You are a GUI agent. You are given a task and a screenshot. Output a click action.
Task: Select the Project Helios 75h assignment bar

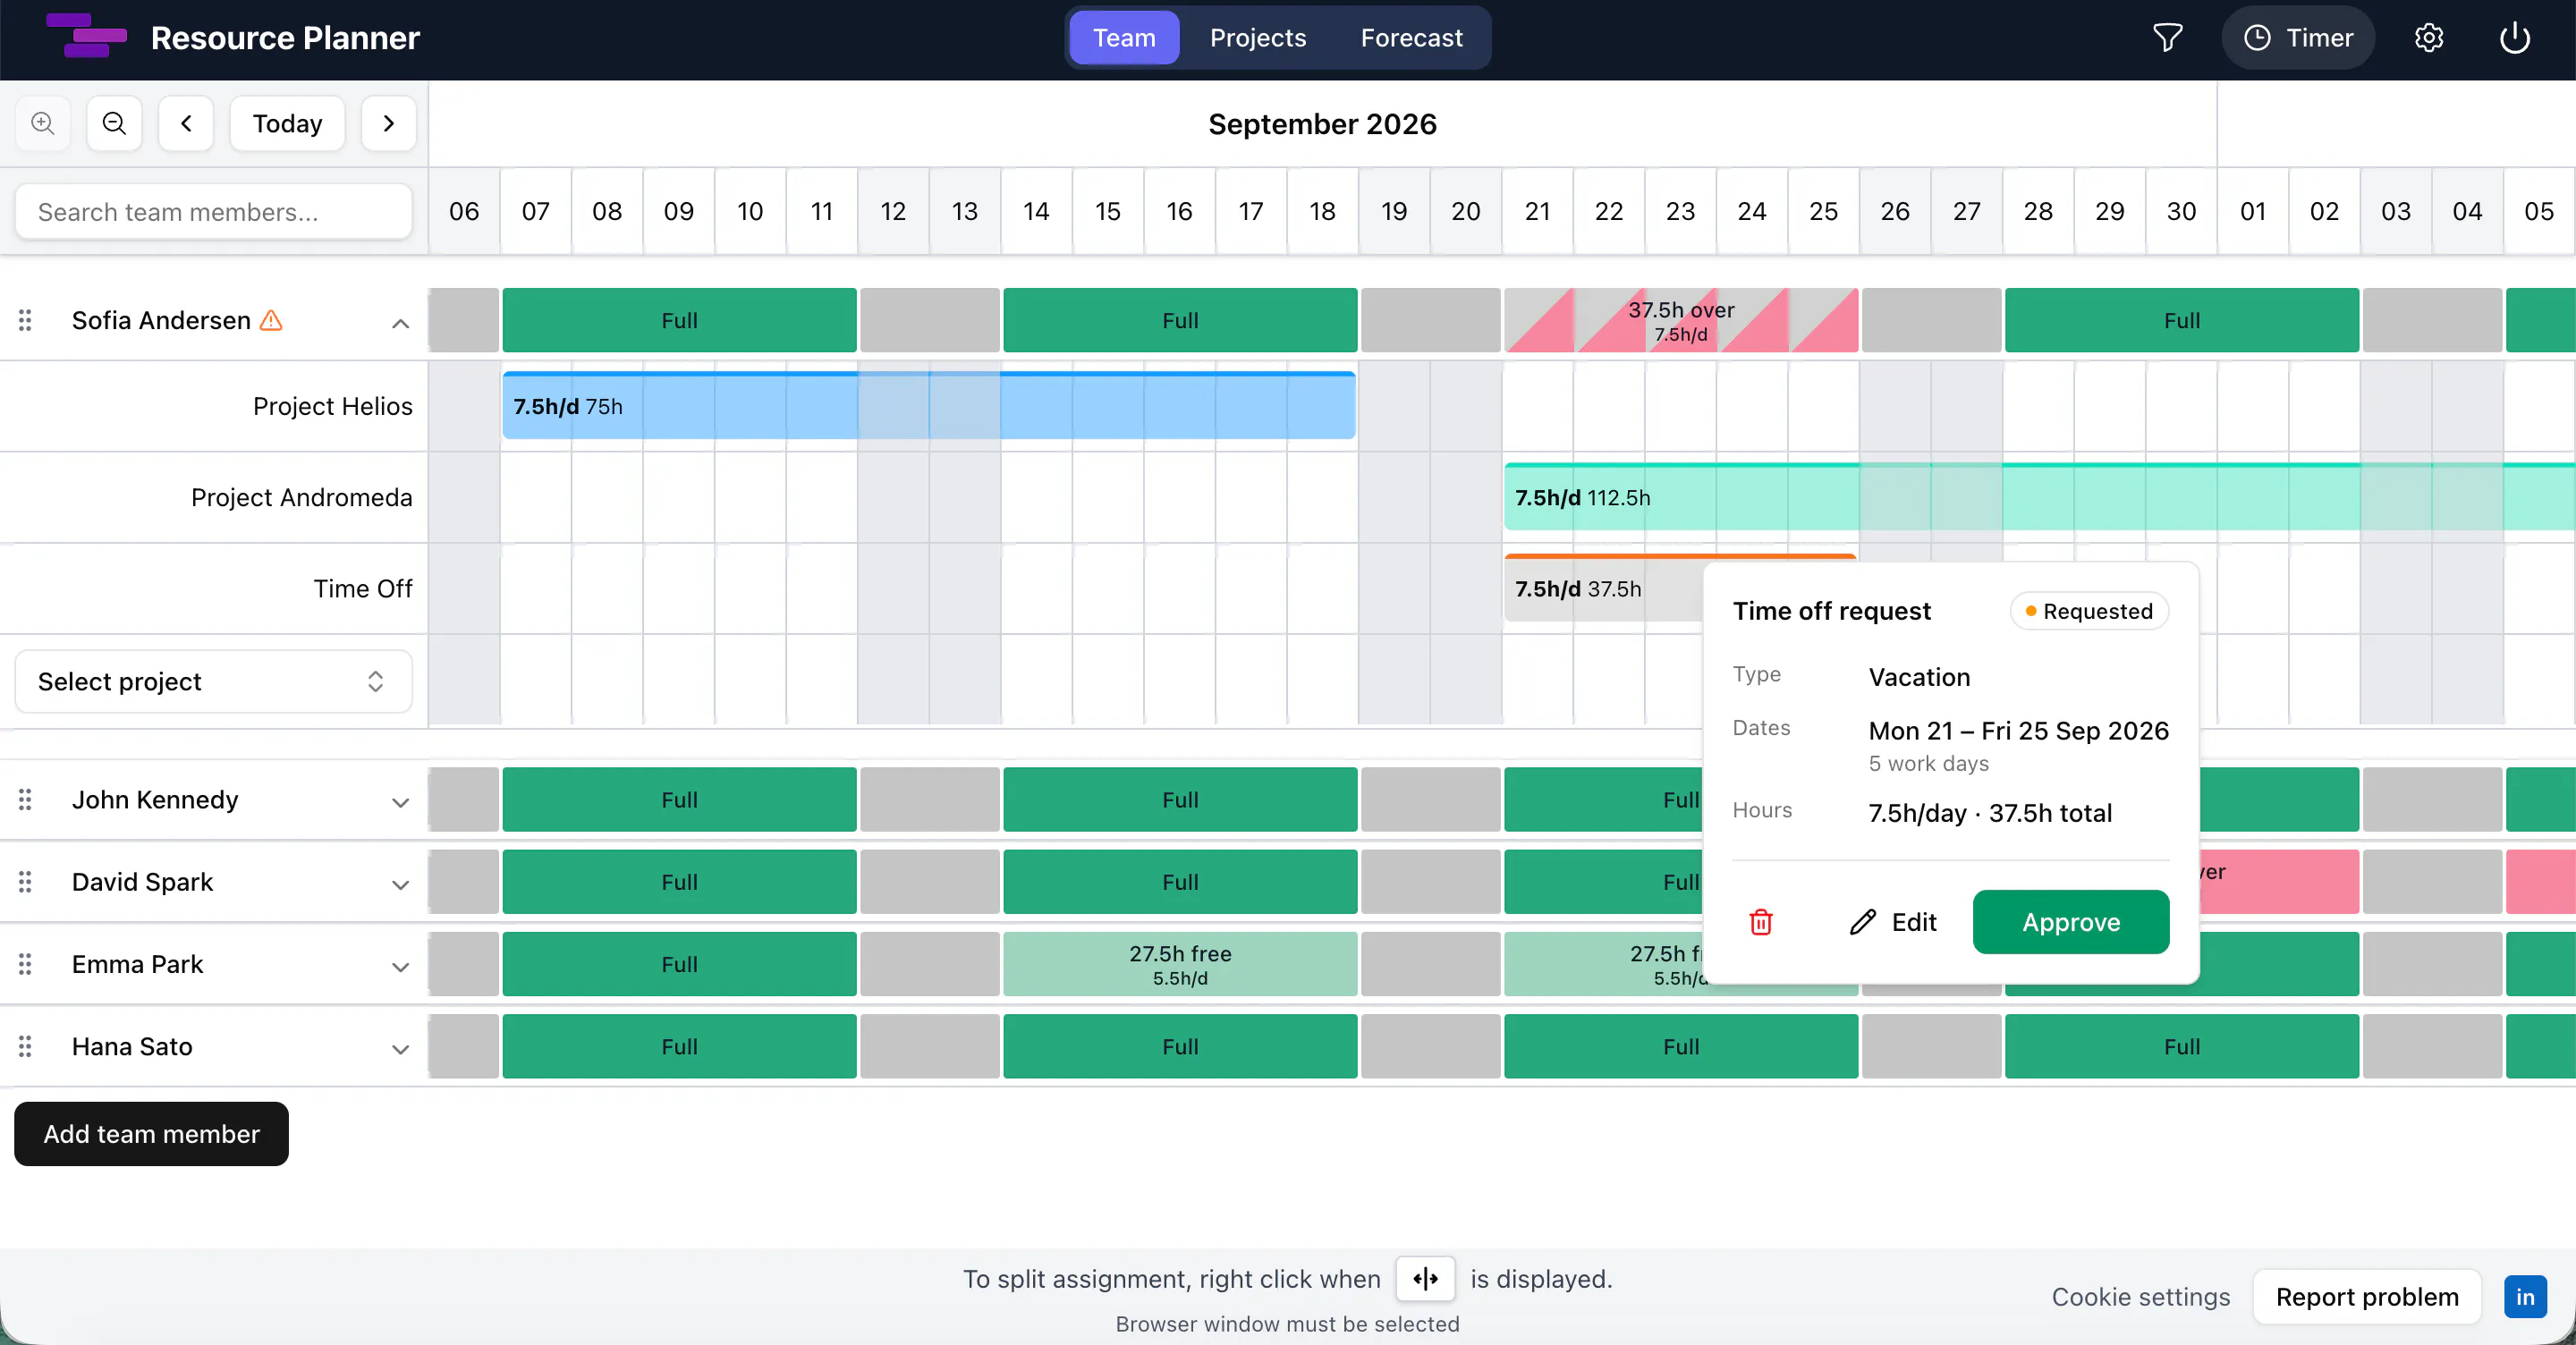[x=929, y=406]
